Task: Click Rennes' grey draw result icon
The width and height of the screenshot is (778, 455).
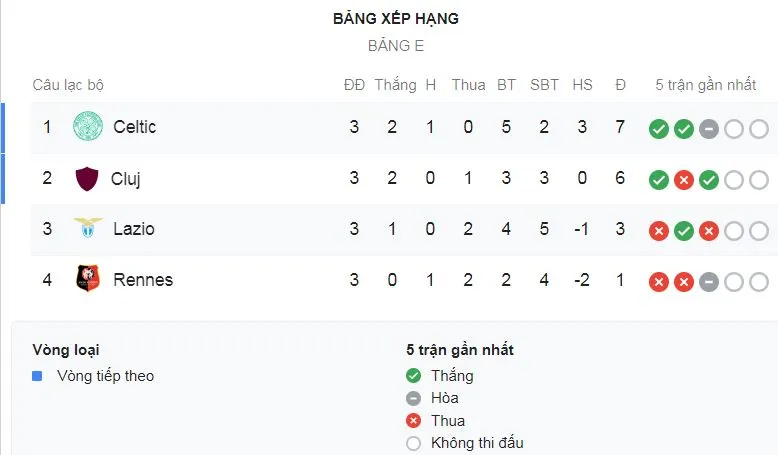Action: point(709,282)
